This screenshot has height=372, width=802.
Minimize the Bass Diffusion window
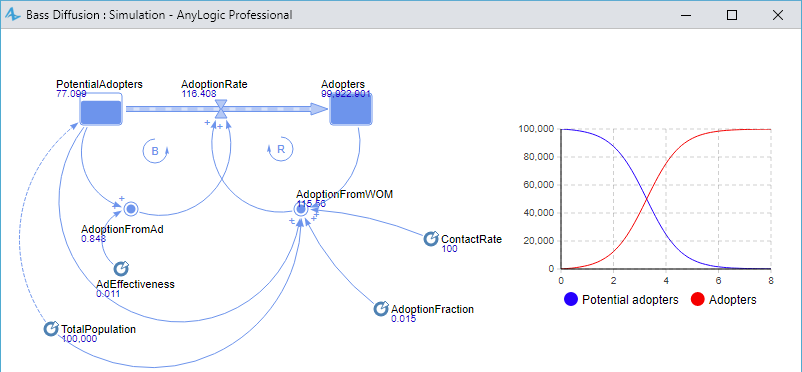[x=686, y=15]
